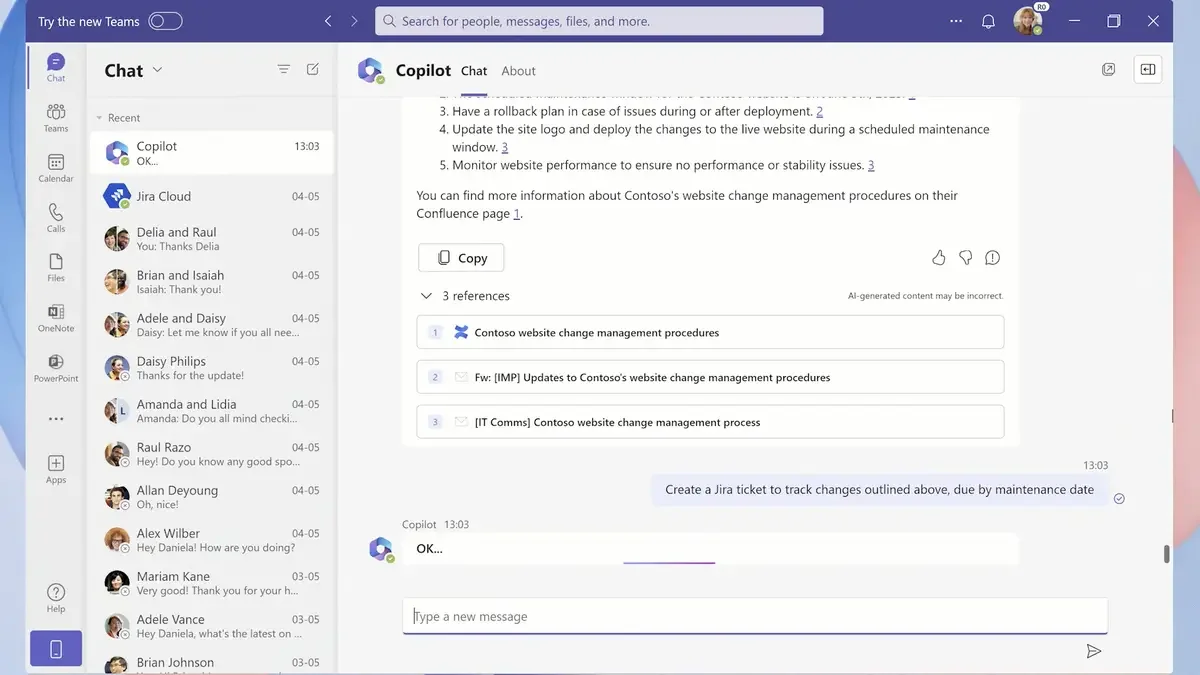Click the AI-generated content may be incorrect note
The width and height of the screenshot is (1200, 675).
pos(925,296)
